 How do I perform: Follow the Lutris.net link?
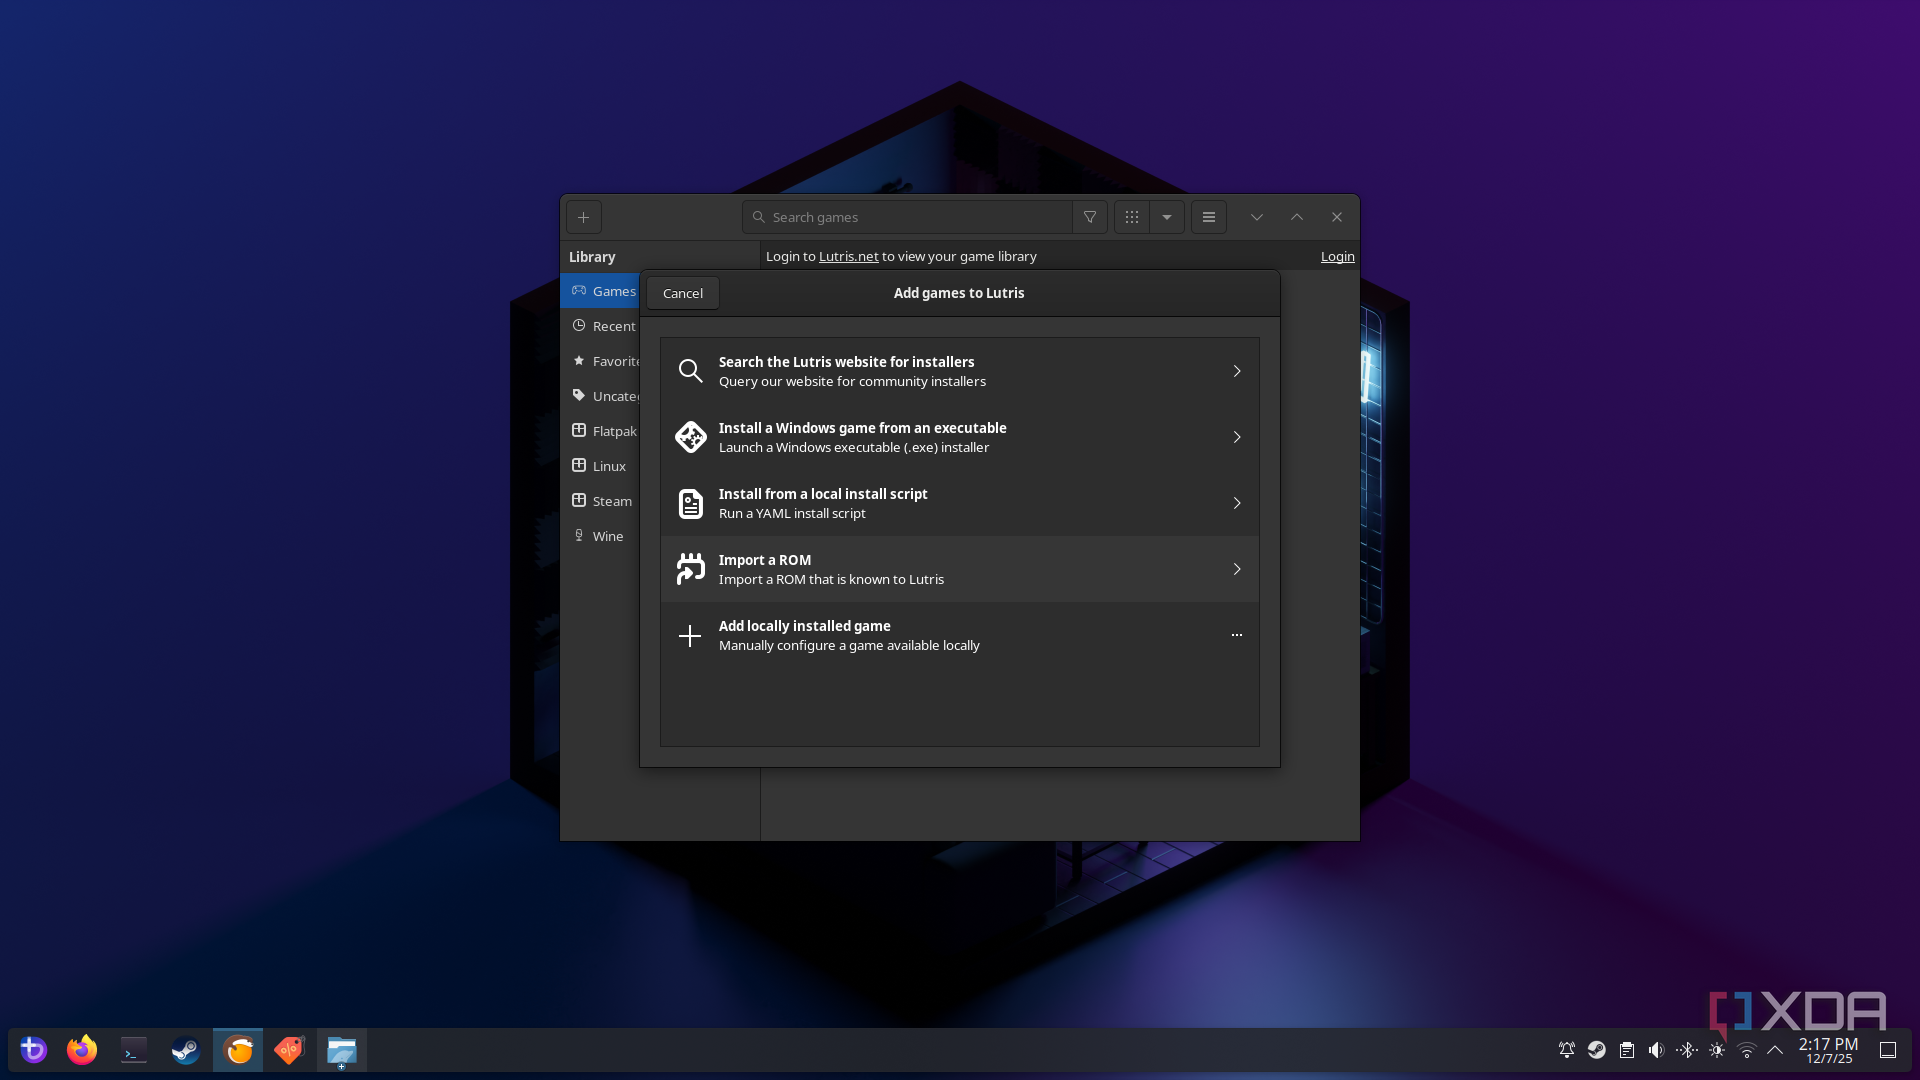[848, 256]
